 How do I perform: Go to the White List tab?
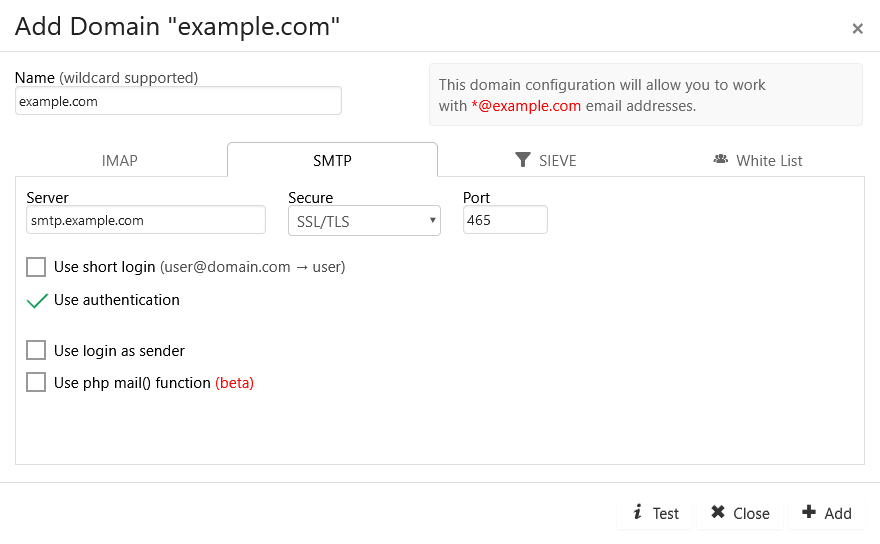click(758, 161)
